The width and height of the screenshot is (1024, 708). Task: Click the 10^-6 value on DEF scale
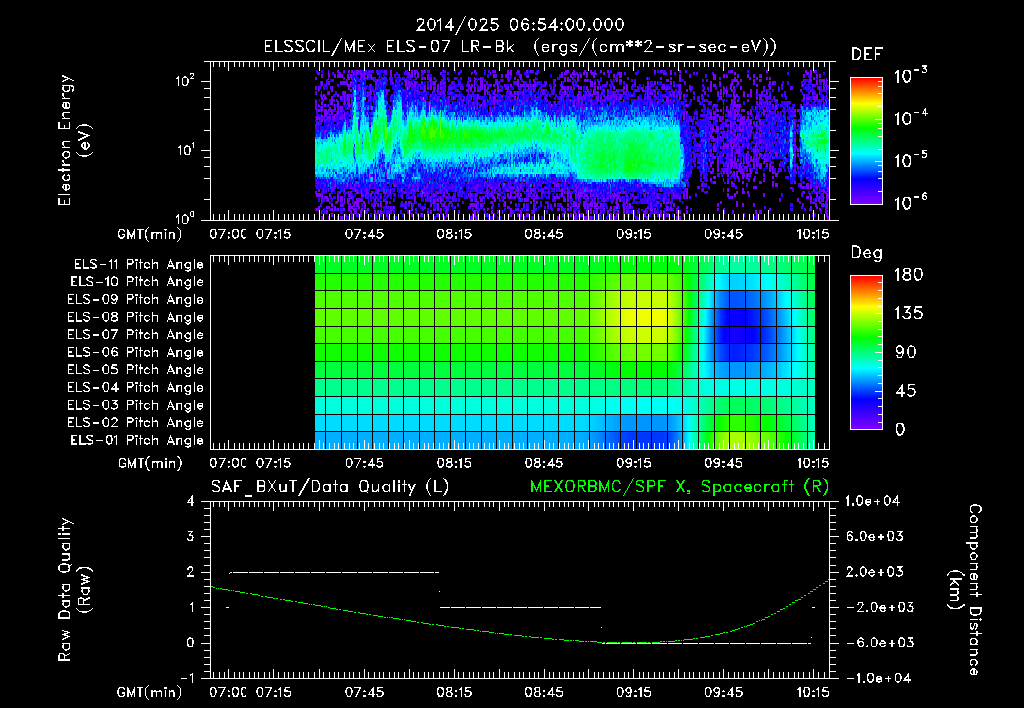[x=910, y=202]
